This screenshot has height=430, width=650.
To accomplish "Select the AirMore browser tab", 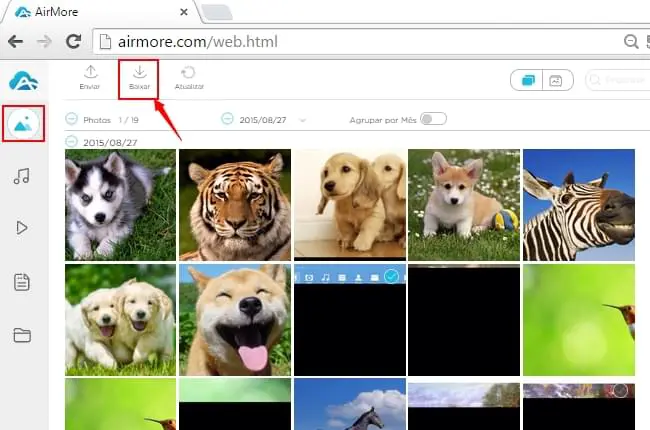I will click(x=99, y=12).
